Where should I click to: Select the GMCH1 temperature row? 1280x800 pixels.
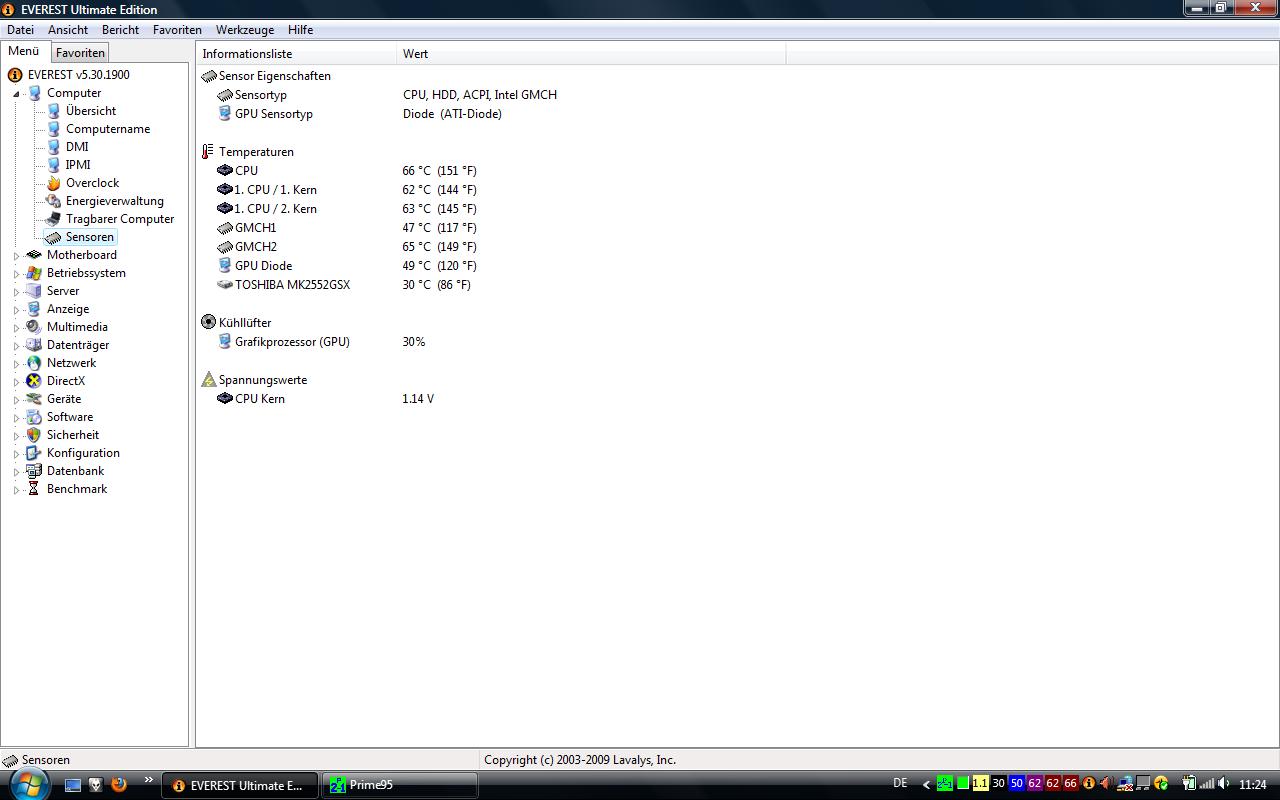point(346,228)
